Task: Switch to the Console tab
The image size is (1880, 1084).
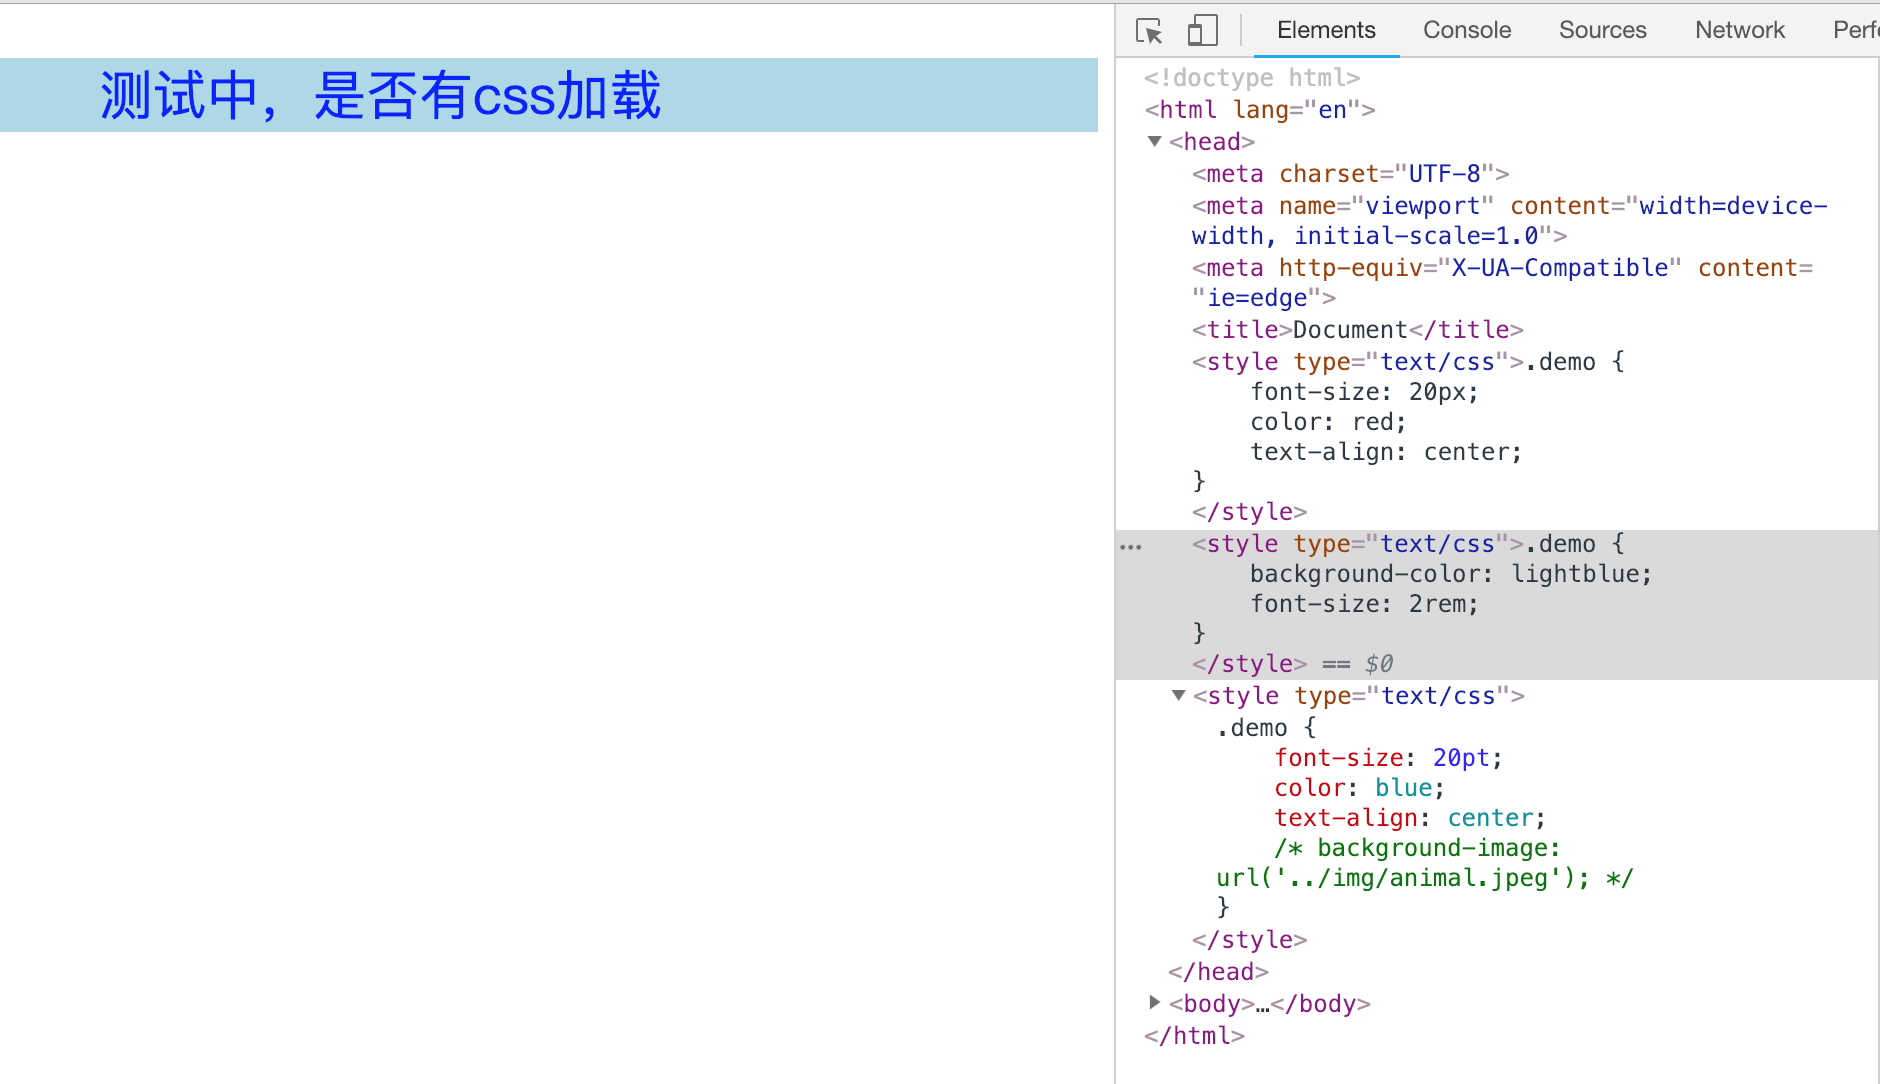Action: (1467, 30)
